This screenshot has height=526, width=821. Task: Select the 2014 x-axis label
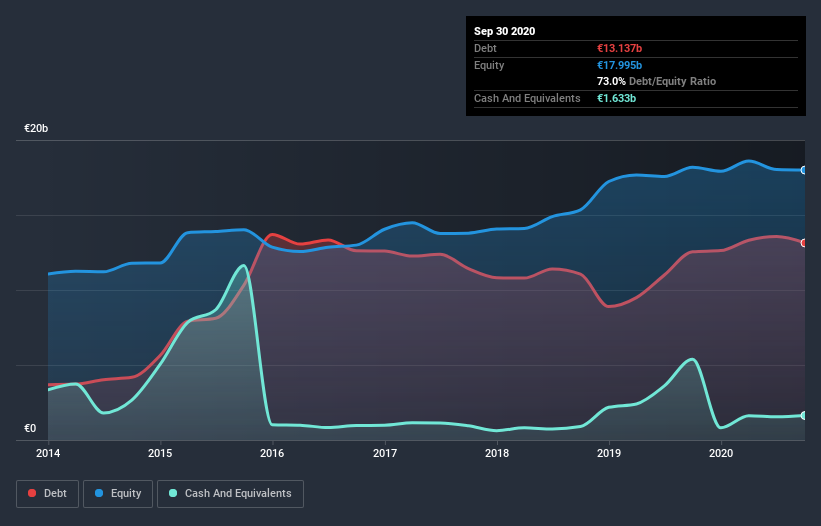[48, 453]
